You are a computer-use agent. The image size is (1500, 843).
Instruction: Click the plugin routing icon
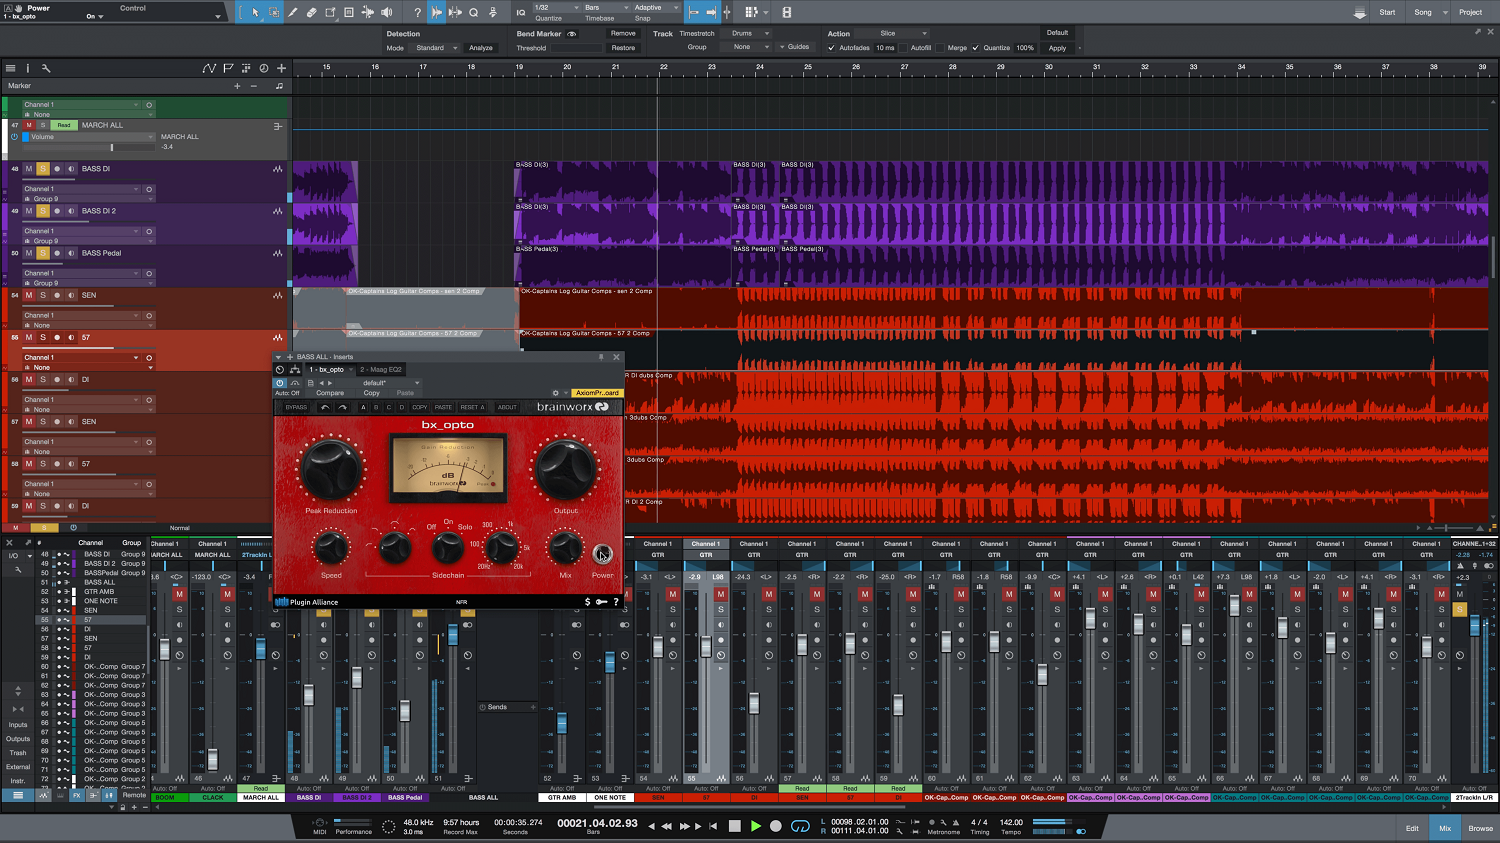[295, 370]
